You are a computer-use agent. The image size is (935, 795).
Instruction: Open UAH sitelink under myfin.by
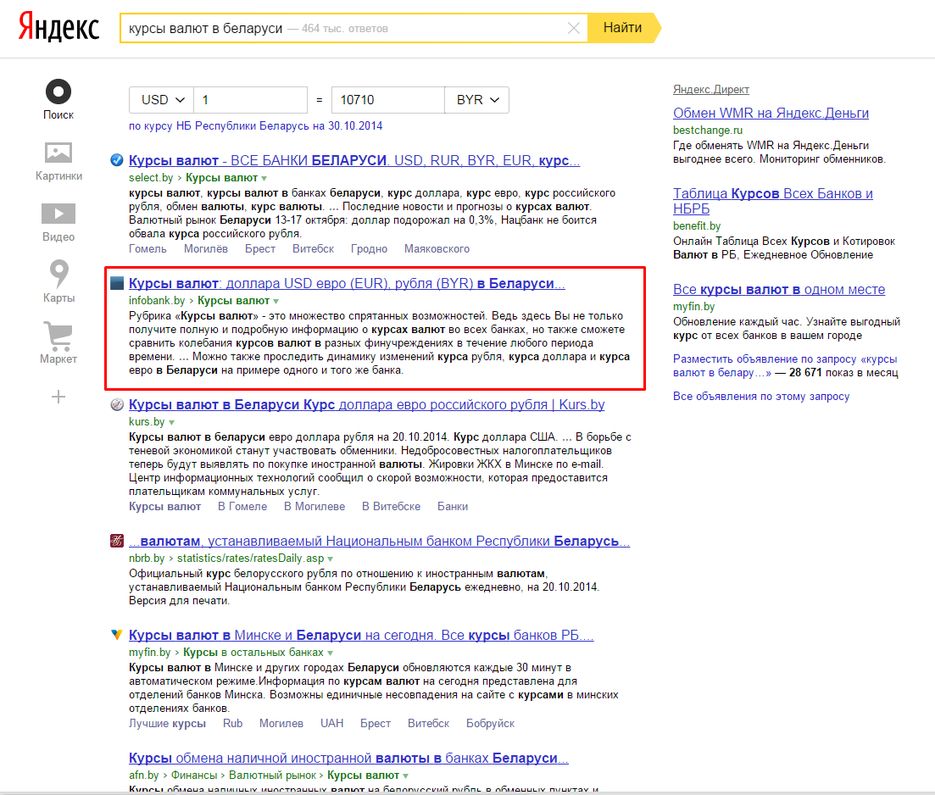pos(332,723)
